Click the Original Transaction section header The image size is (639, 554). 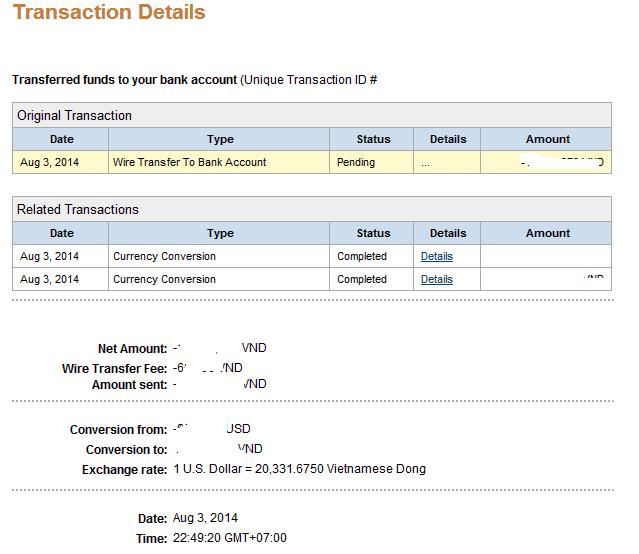(74, 115)
